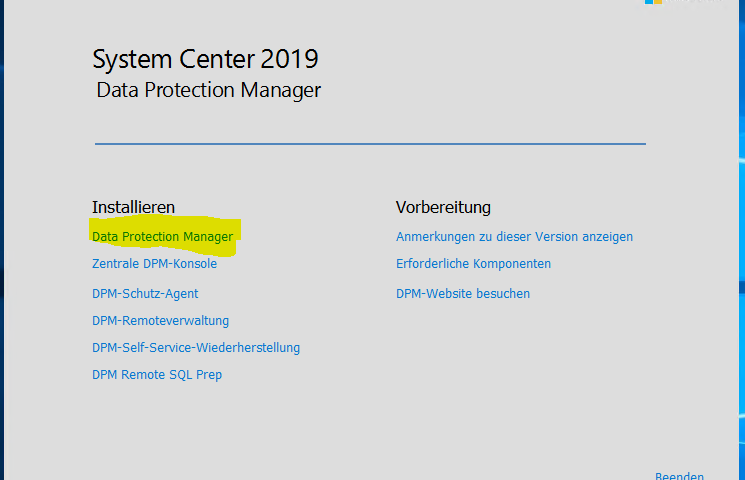Install the DPM-Schutz-Agent
Screen dimensions: 745x480
pyautogui.click(x=145, y=294)
